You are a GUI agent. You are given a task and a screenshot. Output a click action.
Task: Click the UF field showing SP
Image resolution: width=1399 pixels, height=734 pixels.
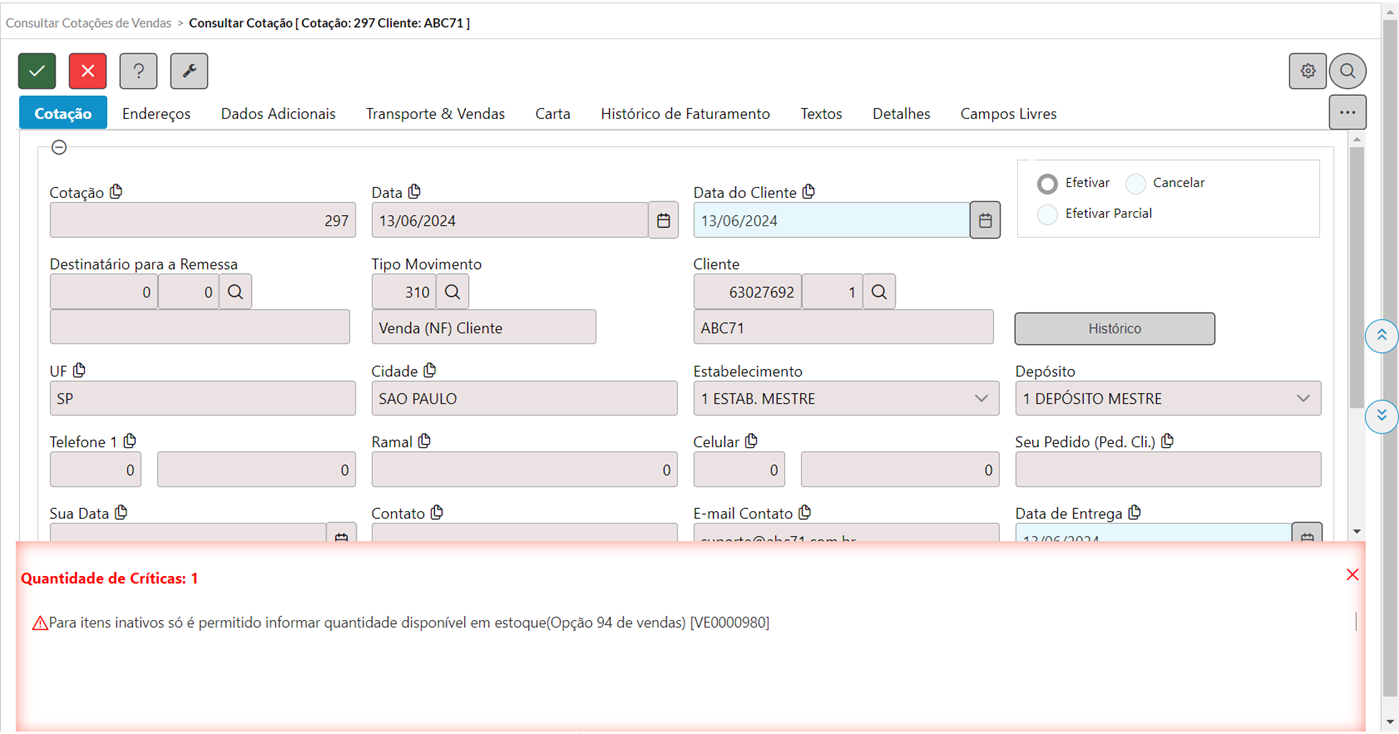[x=202, y=398]
